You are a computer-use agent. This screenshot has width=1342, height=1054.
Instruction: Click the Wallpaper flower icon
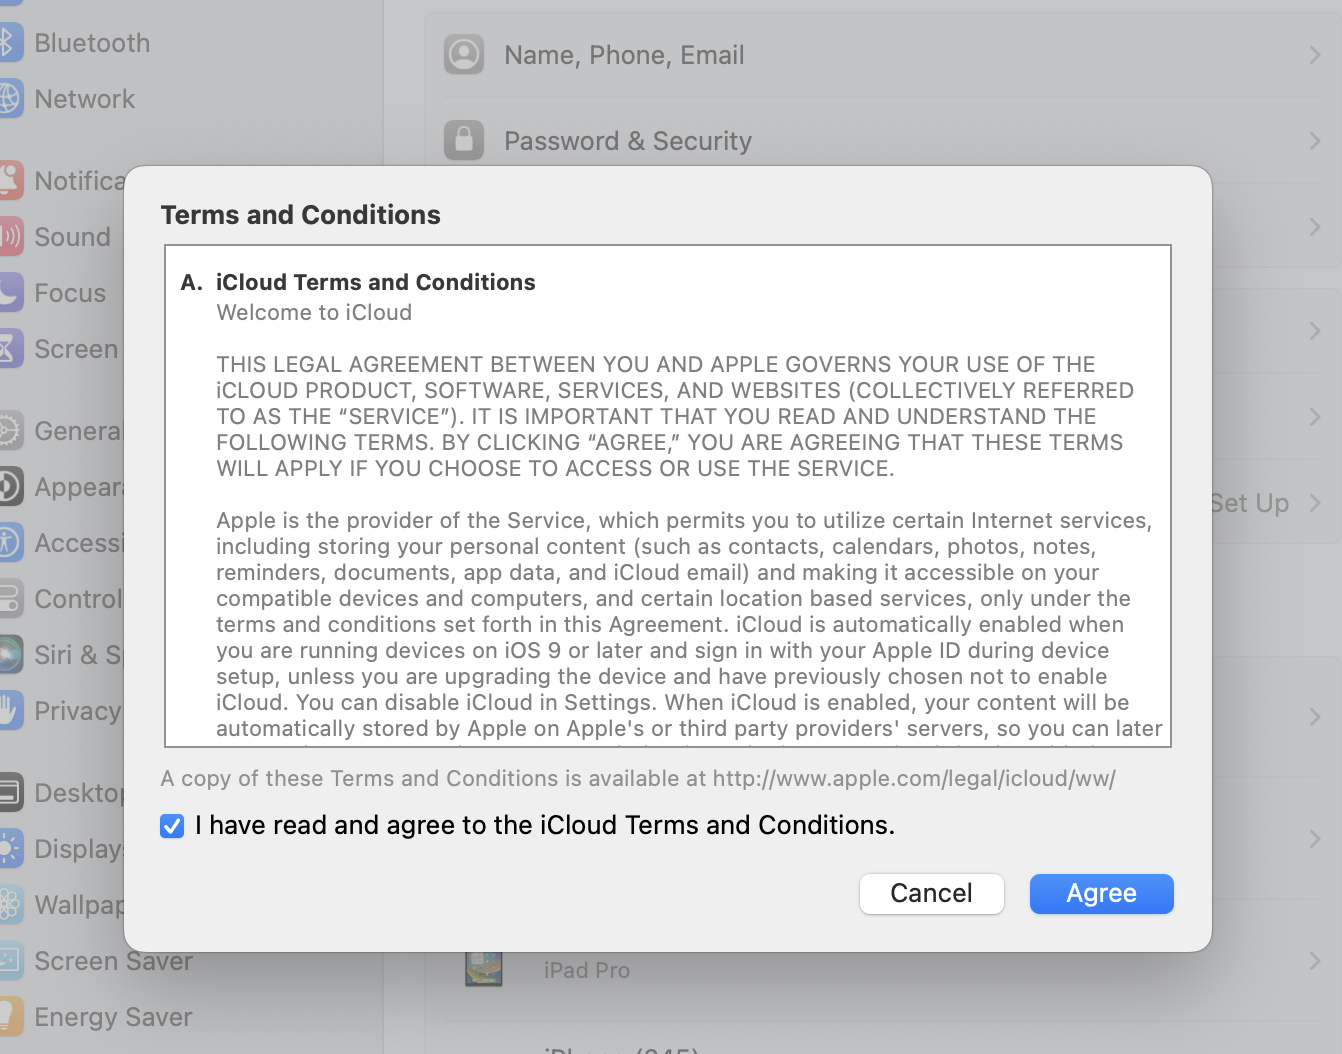[x=9, y=905]
